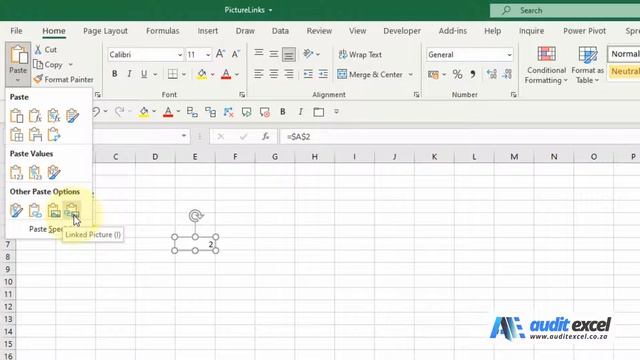Click Increase Indent button
Image resolution: width=640 pixels, height=360 pixels.
point(323,74)
